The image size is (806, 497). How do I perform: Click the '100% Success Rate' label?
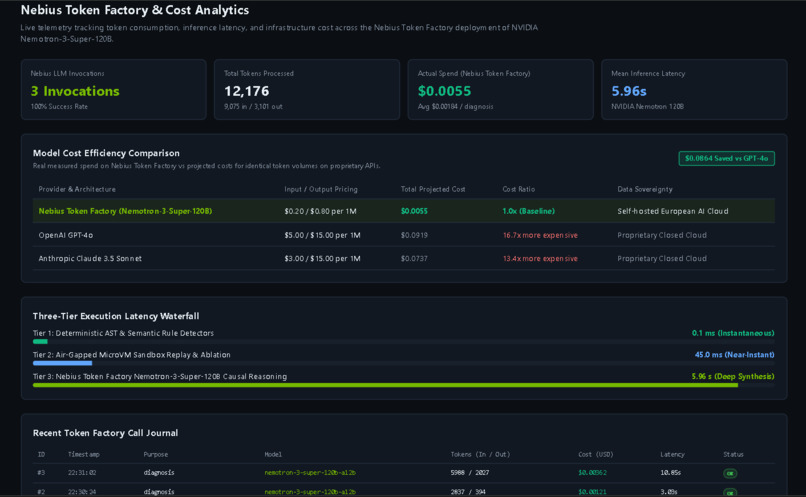(x=59, y=106)
